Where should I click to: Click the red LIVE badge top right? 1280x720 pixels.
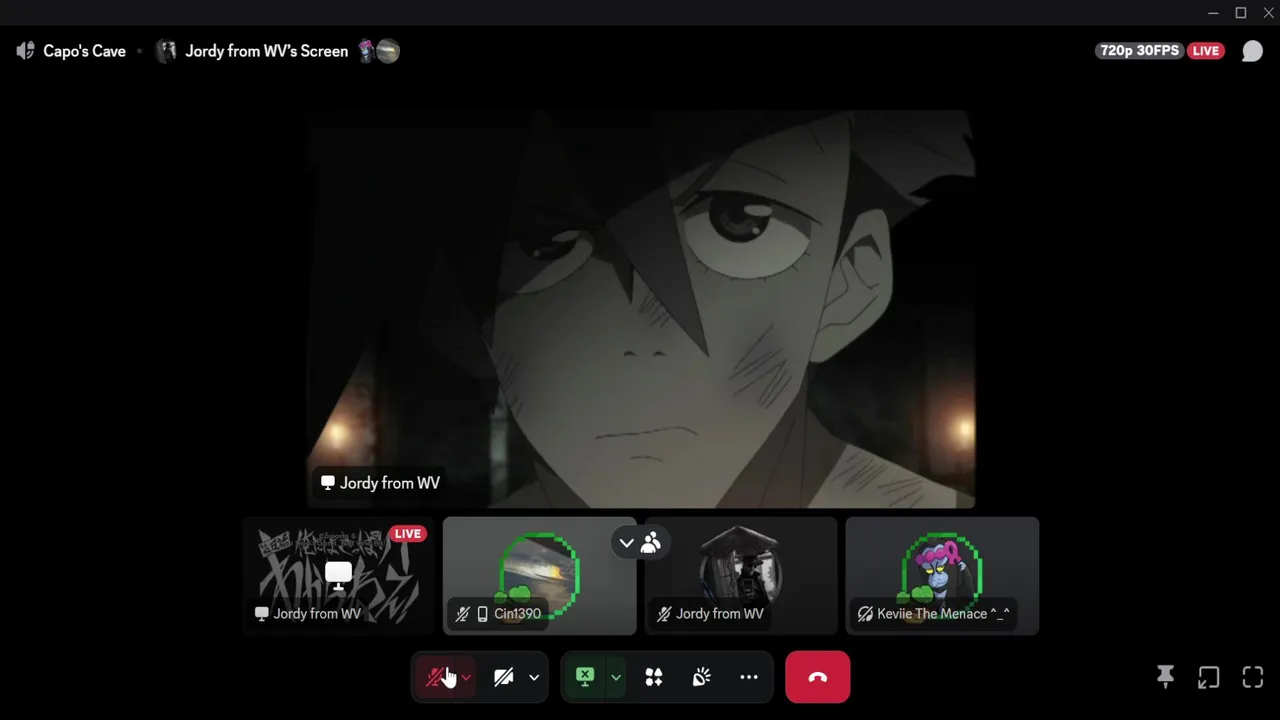(x=1206, y=51)
